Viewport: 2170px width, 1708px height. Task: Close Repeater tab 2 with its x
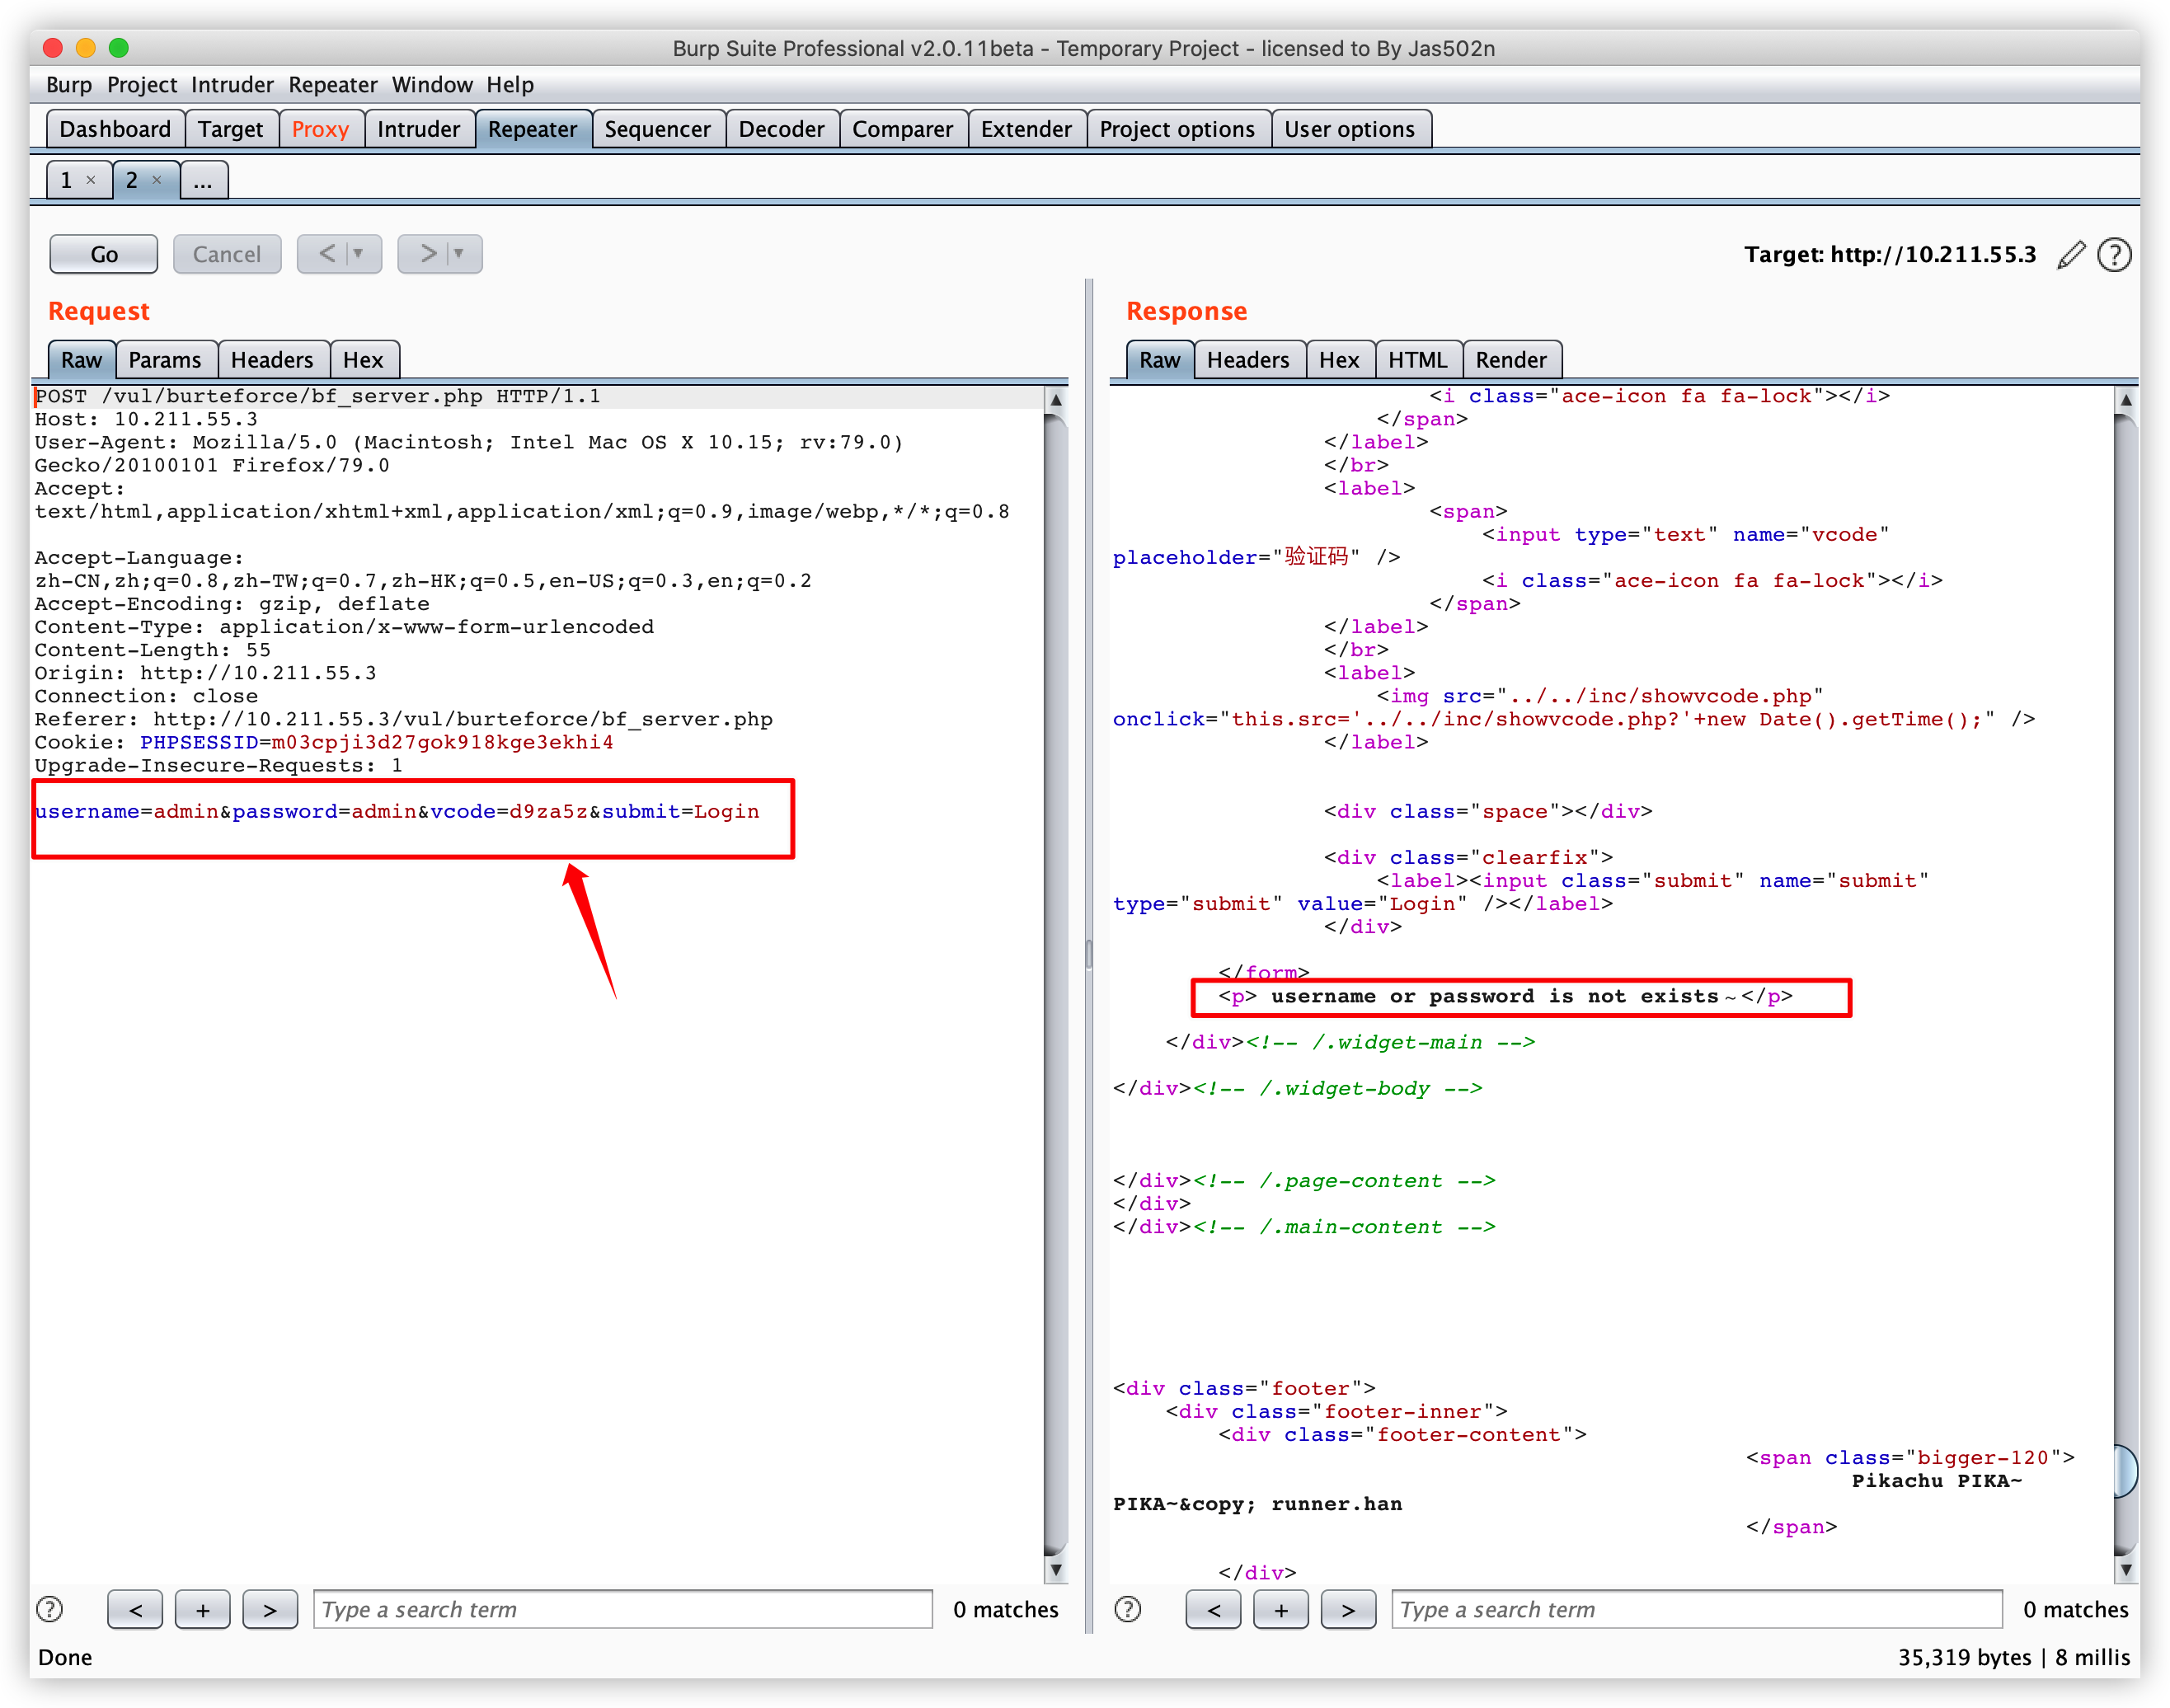157,180
